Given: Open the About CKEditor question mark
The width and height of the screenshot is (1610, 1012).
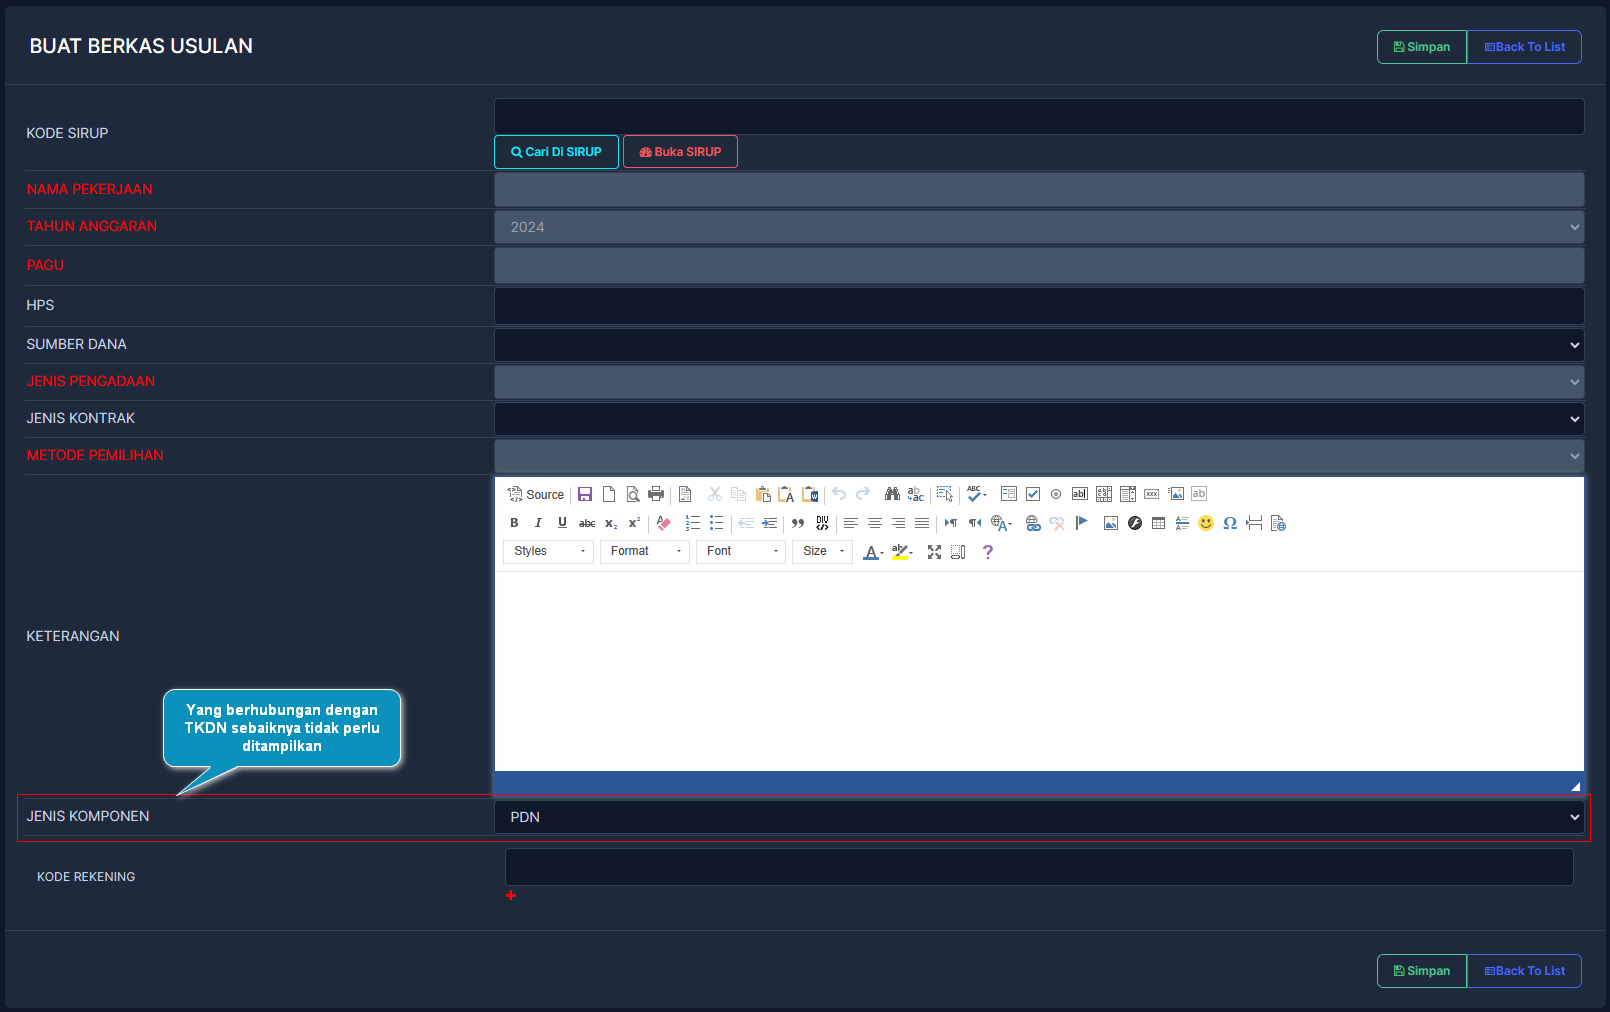Looking at the screenshot, I should pyautogui.click(x=988, y=552).
